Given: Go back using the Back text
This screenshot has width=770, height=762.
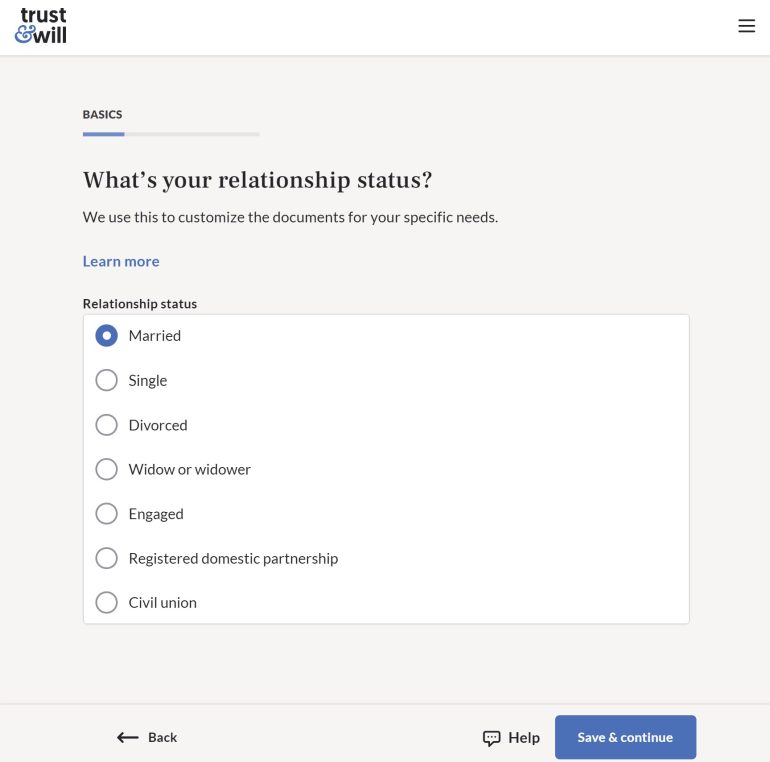Looking at the screenshot, I should 162,738.
